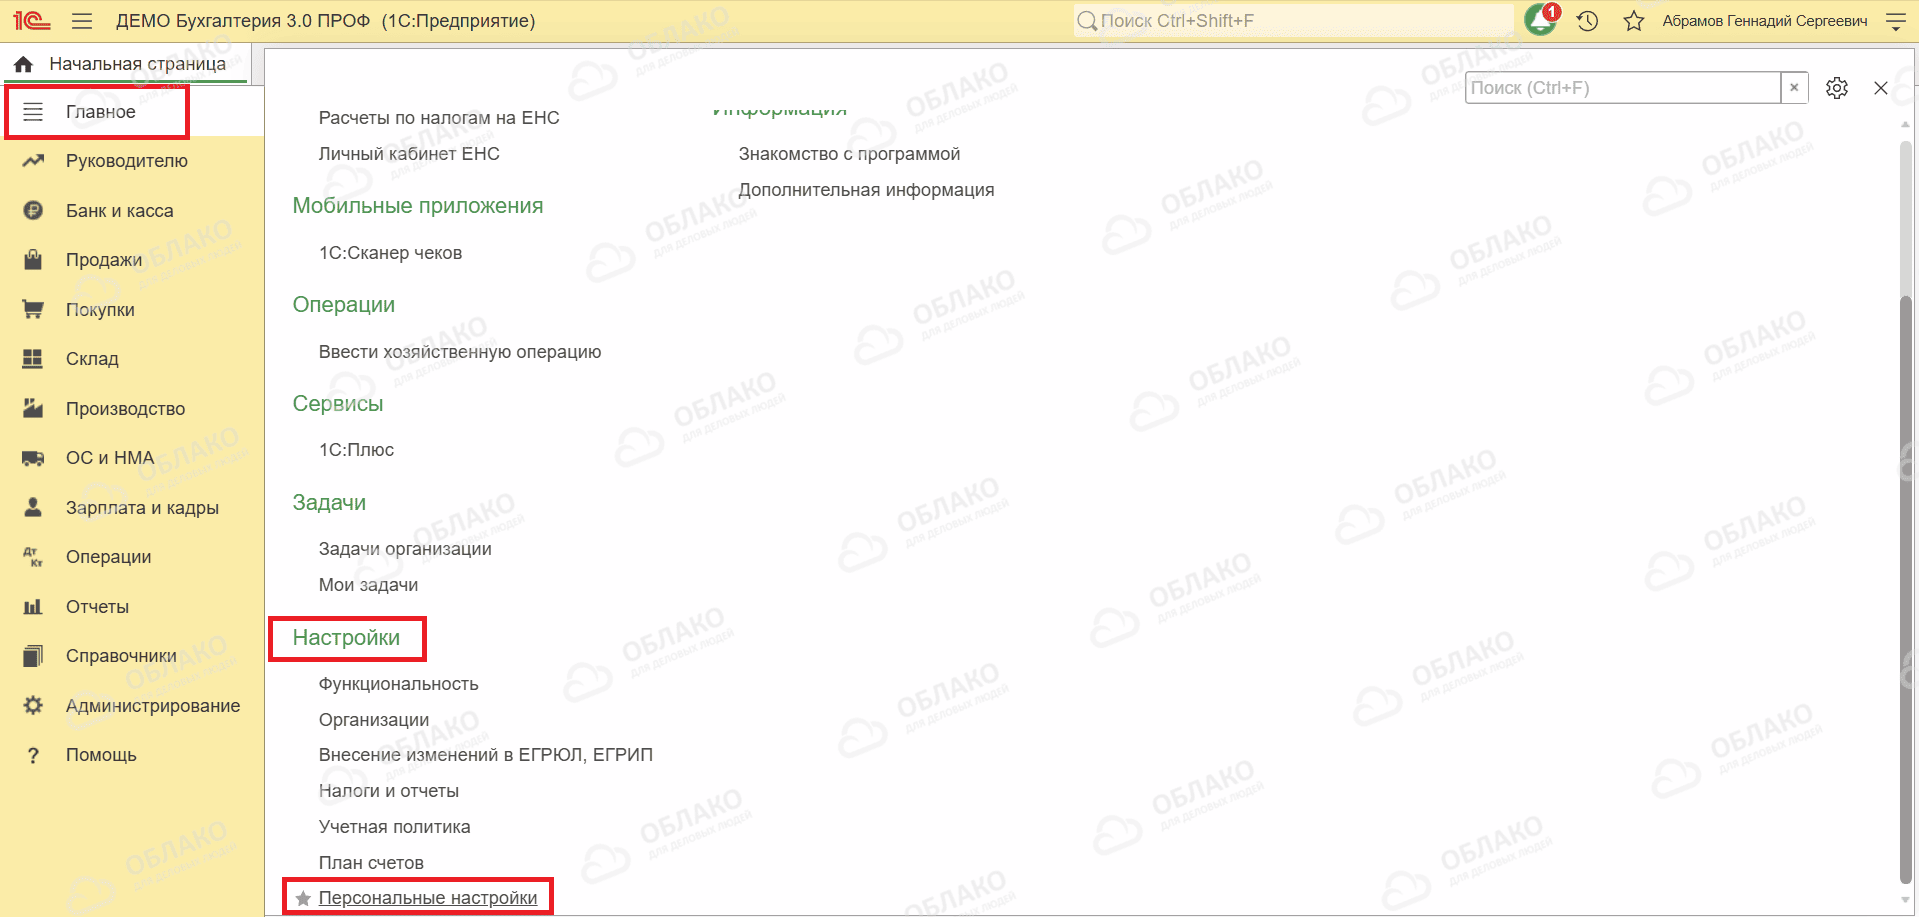Open the main hamburger menu in title bar
The height and width of the screenshot is (917, 1919).
[82, 21]
